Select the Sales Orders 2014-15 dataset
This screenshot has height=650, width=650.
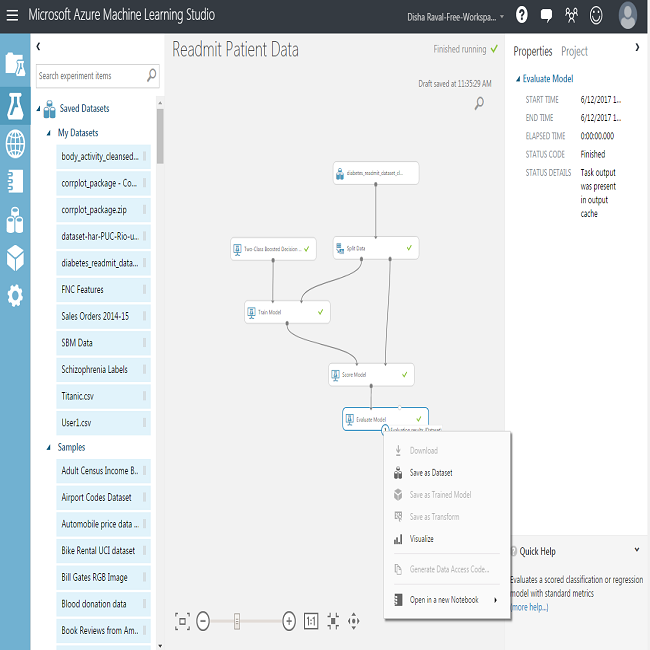pos(103,316)
